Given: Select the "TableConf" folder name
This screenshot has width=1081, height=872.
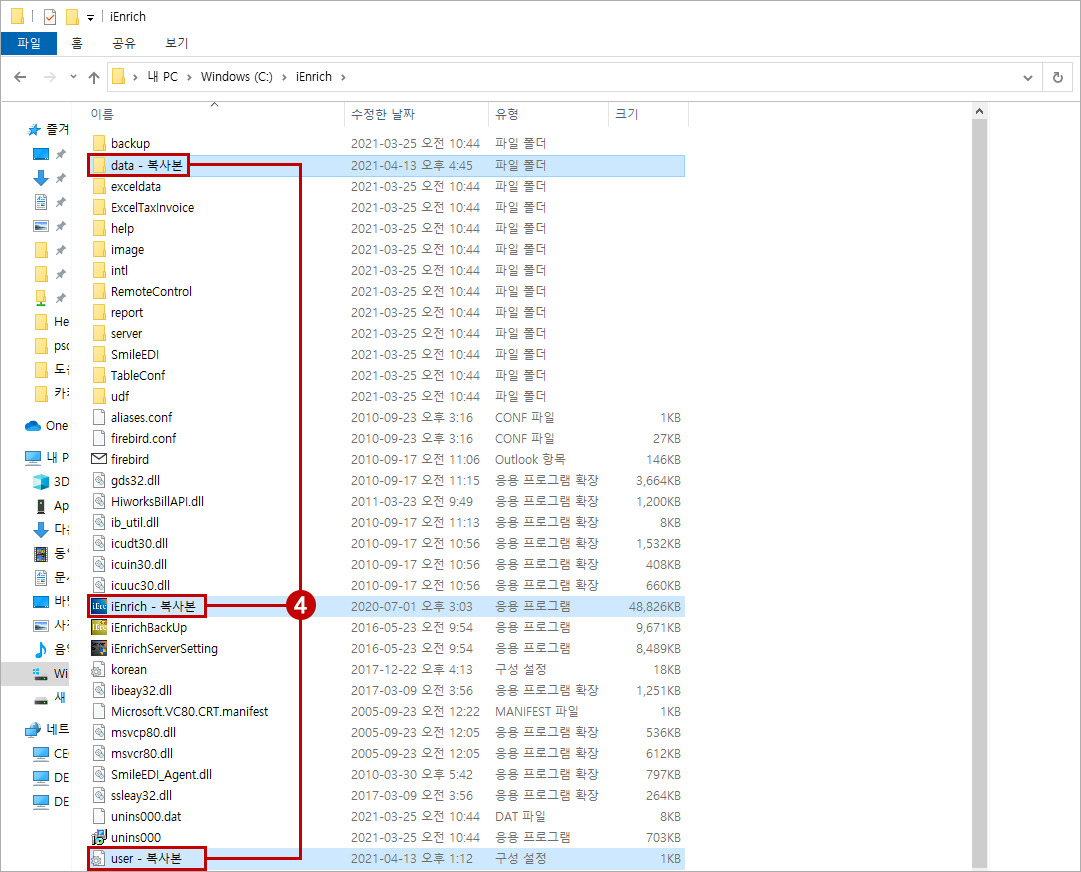Looking at the screenshot, I should [138, 376].
